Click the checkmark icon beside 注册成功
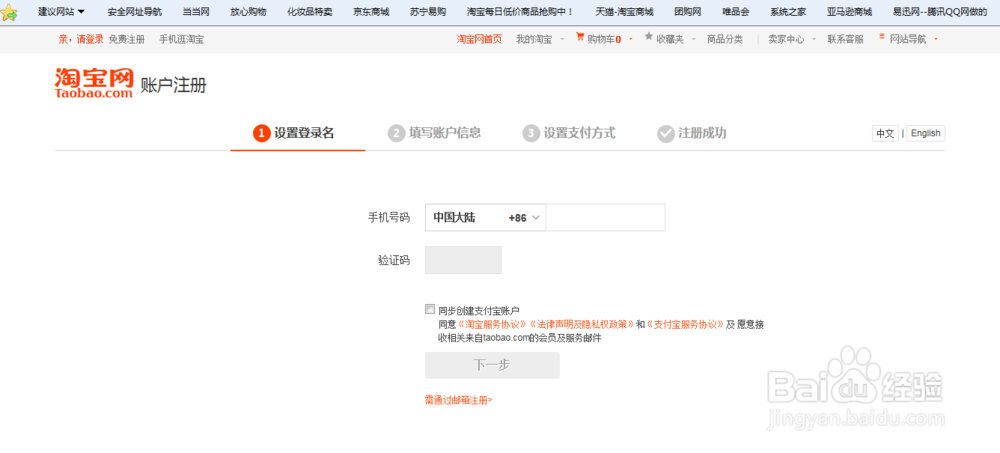Viewport: 1000px width, 453px height. point(666,133)
